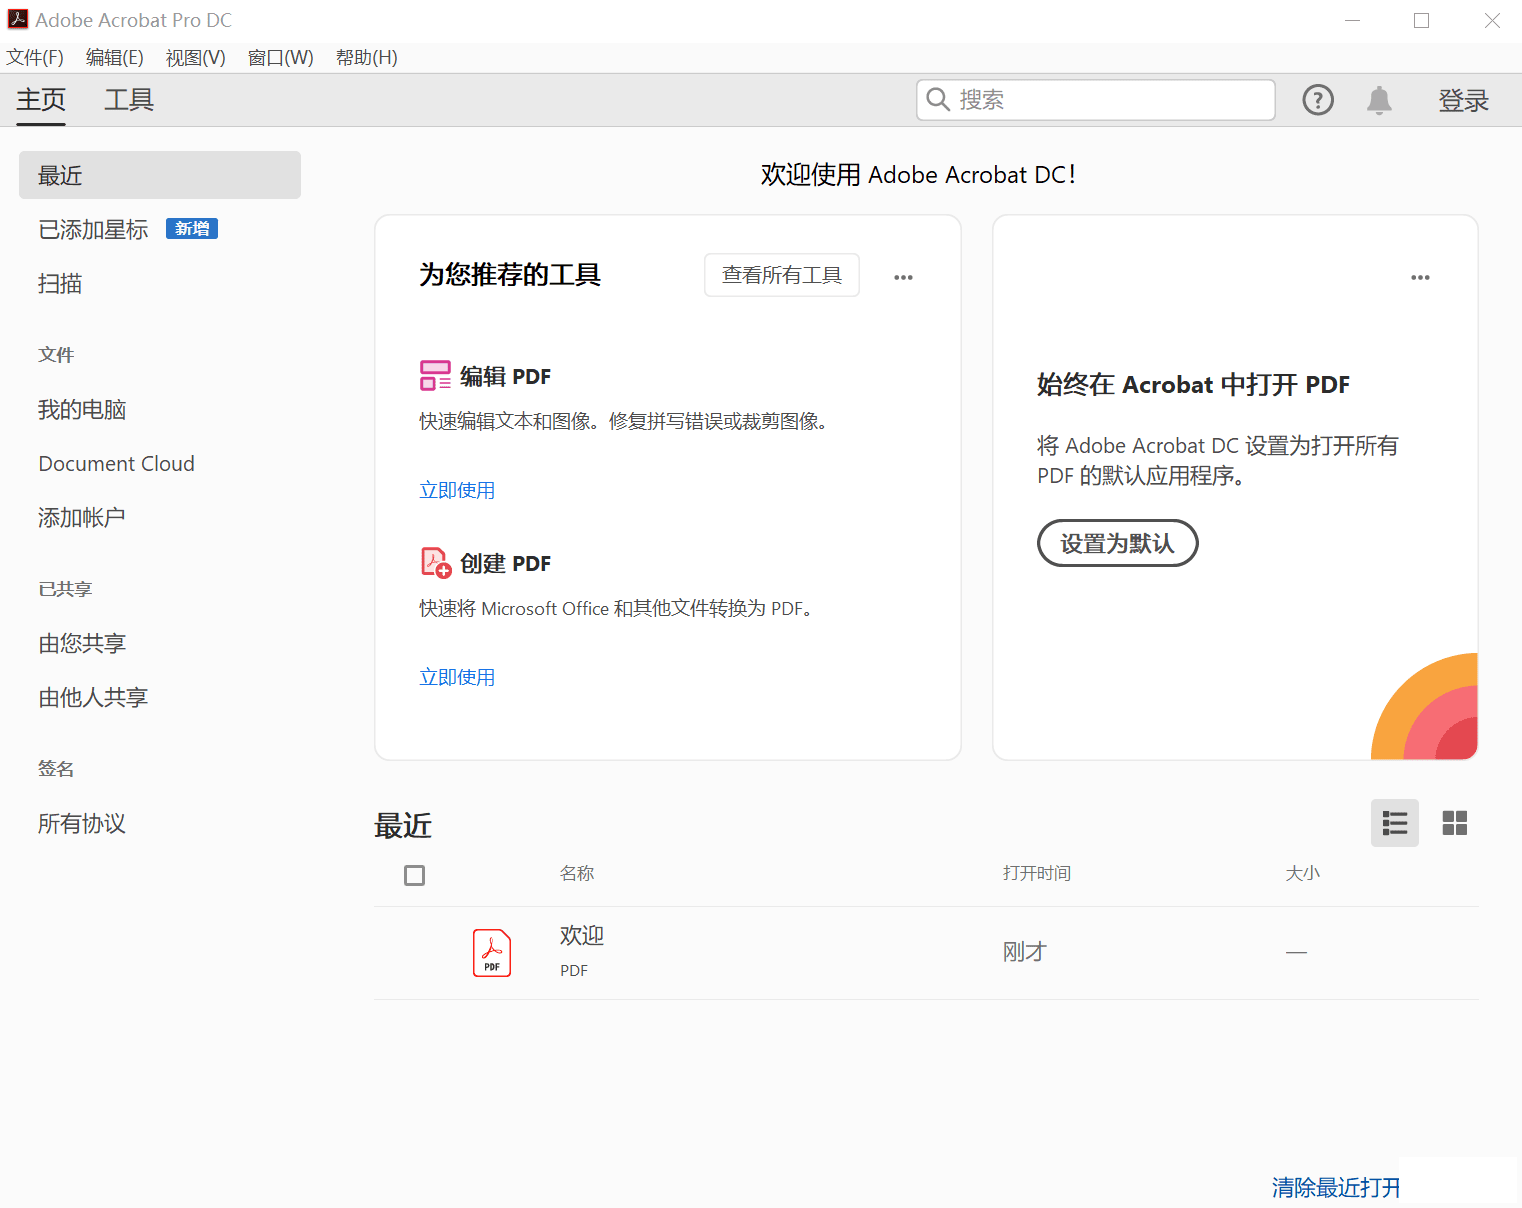
Task: Click the Edit PDF tool icon
Action: coord(435,376)
